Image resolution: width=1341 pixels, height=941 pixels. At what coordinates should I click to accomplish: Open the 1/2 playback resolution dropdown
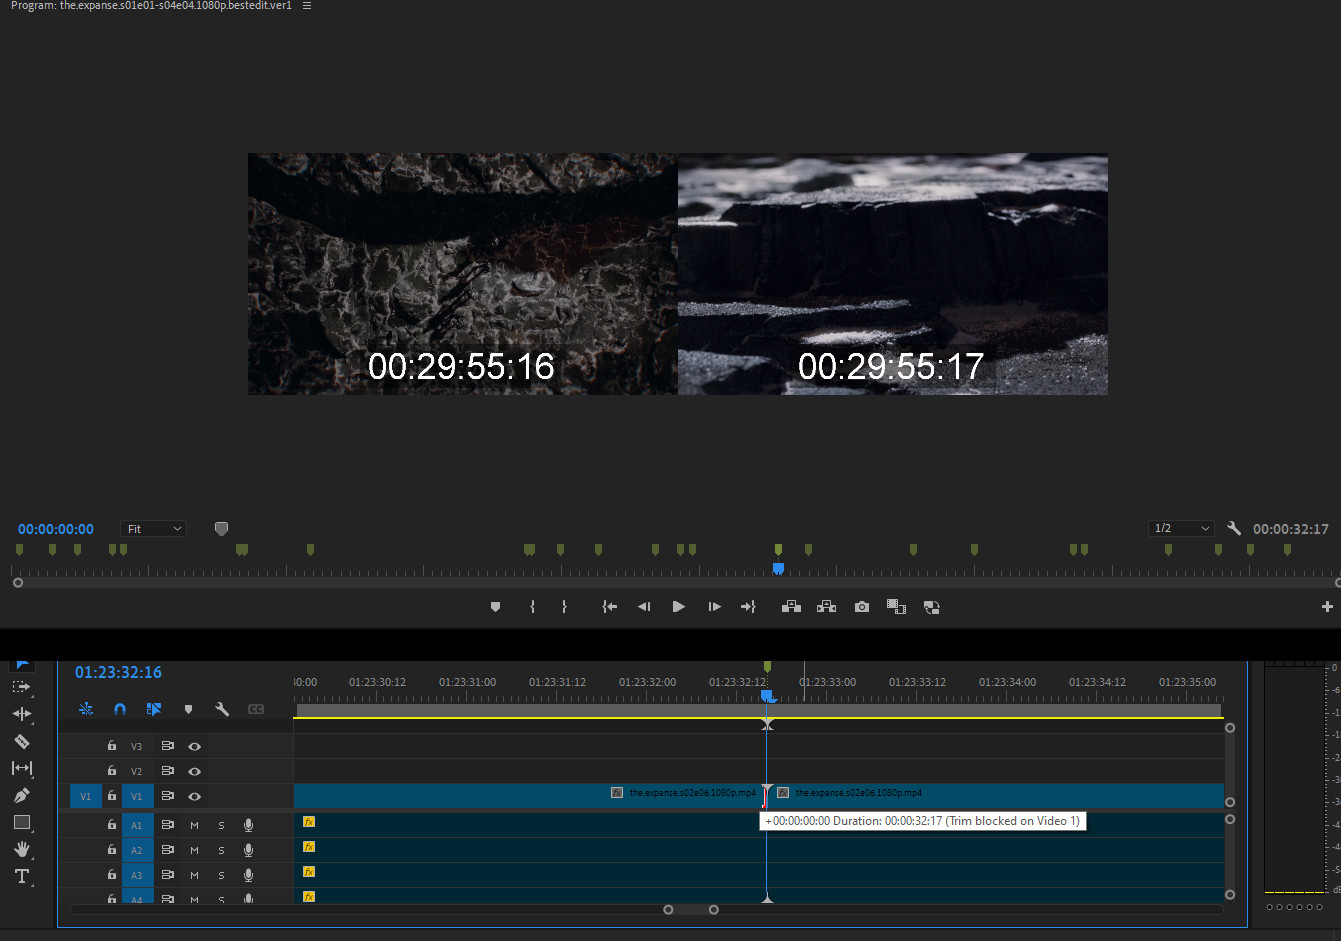pyautogui.click(x=1181, y=528)
